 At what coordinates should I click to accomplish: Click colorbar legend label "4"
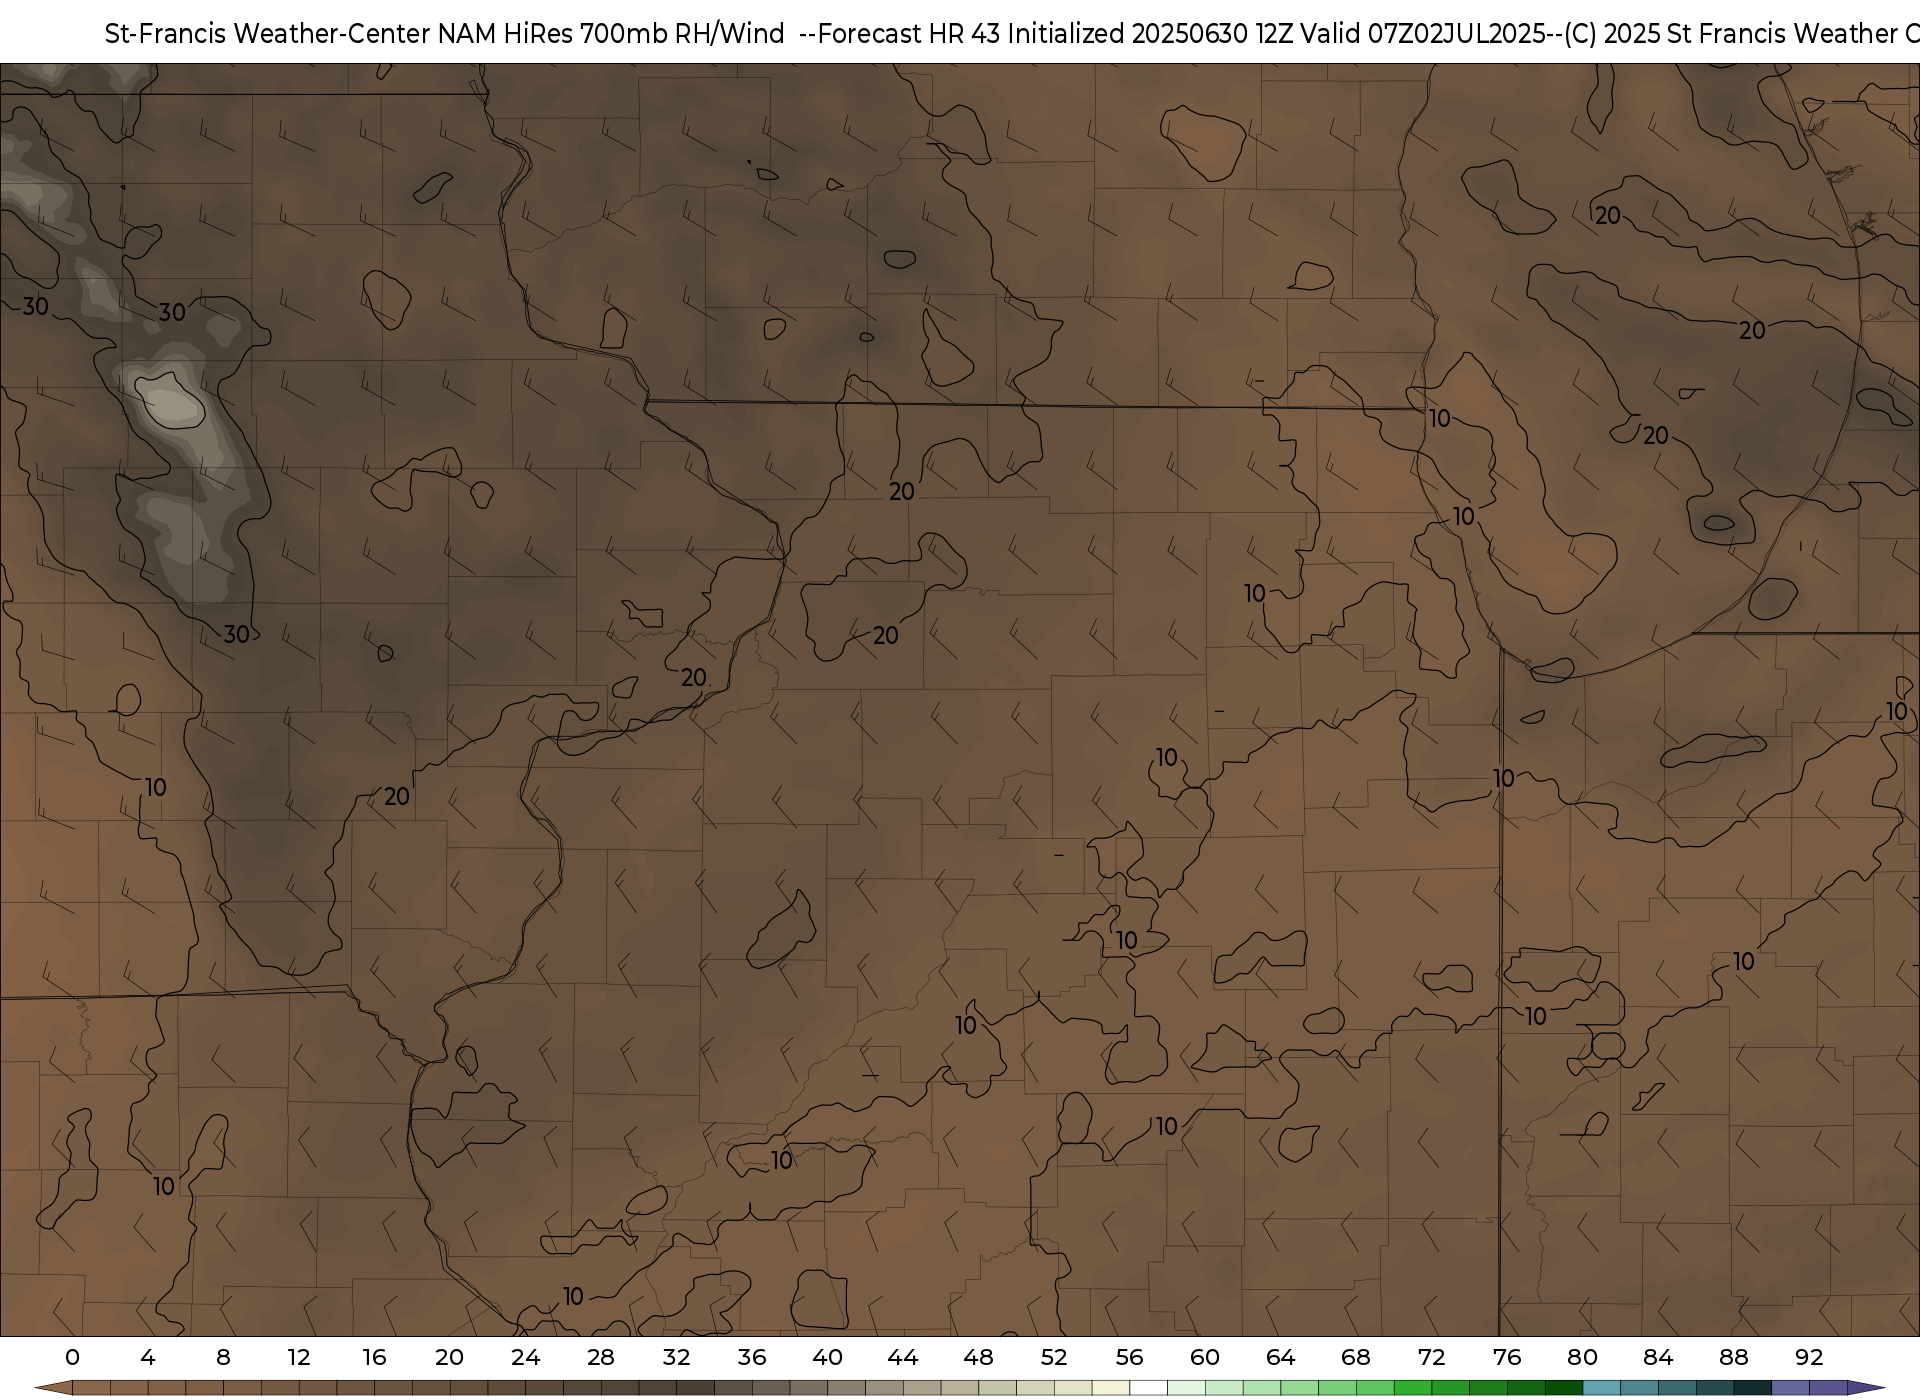click(x=148, y=1357)
